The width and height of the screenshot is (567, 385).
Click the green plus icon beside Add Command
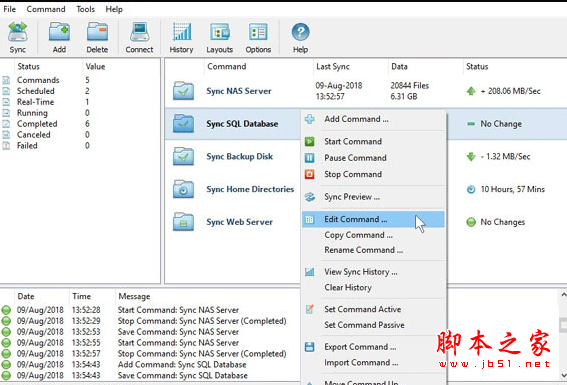[x=310, y=119]
